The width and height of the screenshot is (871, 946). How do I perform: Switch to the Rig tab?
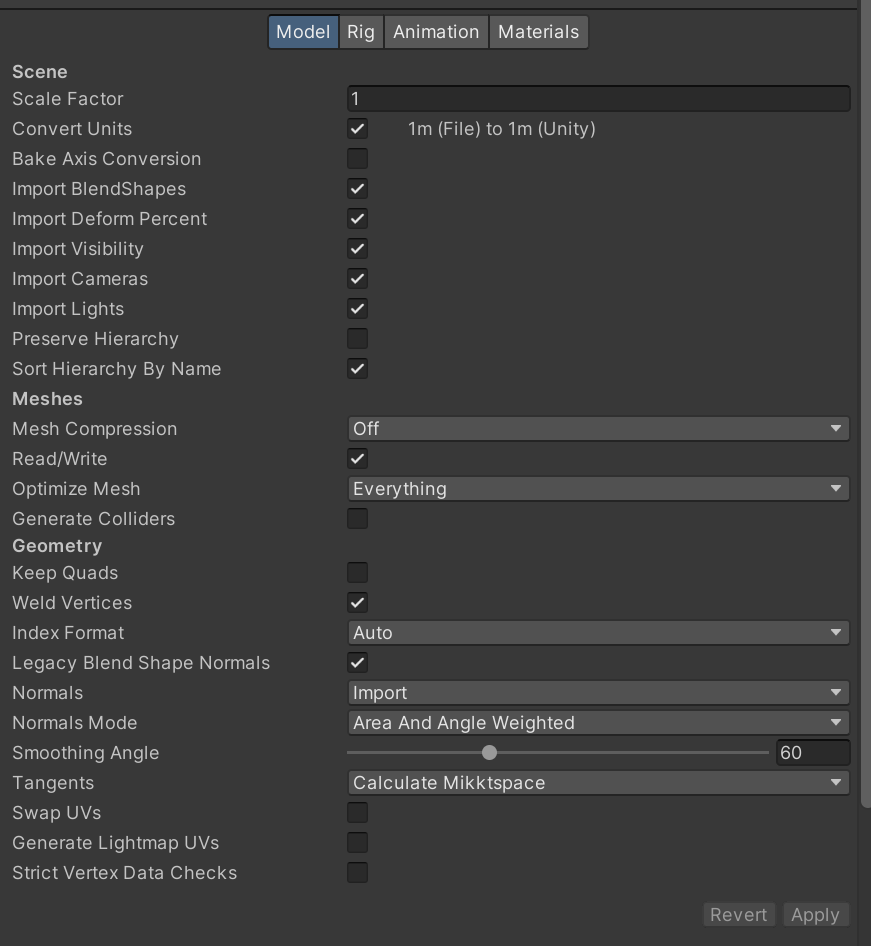tap(361, 32)
